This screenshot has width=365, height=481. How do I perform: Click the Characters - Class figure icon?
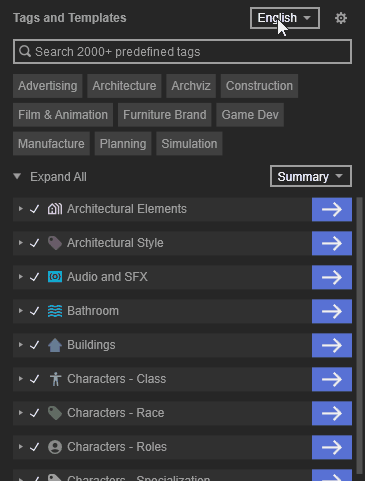click(55, 379)
